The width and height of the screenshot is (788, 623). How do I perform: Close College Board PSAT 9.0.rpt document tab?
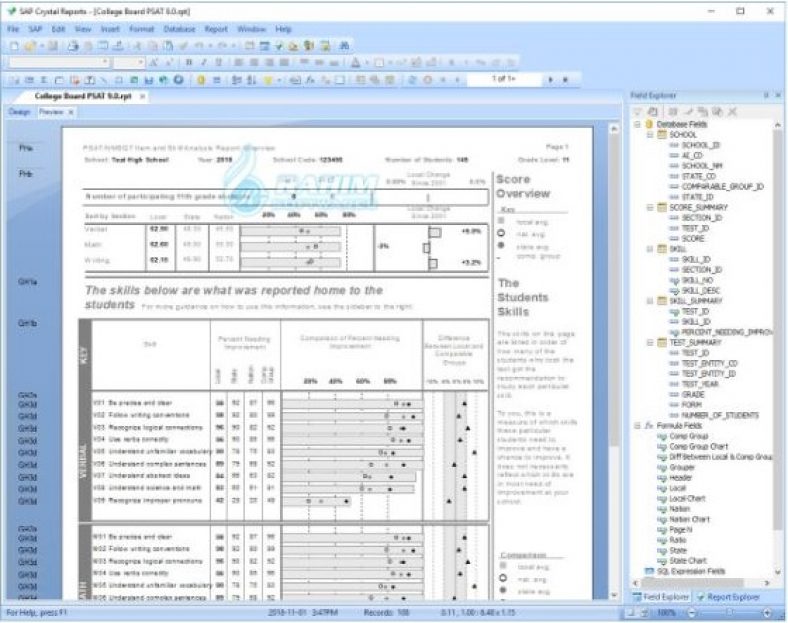[x=143, y=96]
